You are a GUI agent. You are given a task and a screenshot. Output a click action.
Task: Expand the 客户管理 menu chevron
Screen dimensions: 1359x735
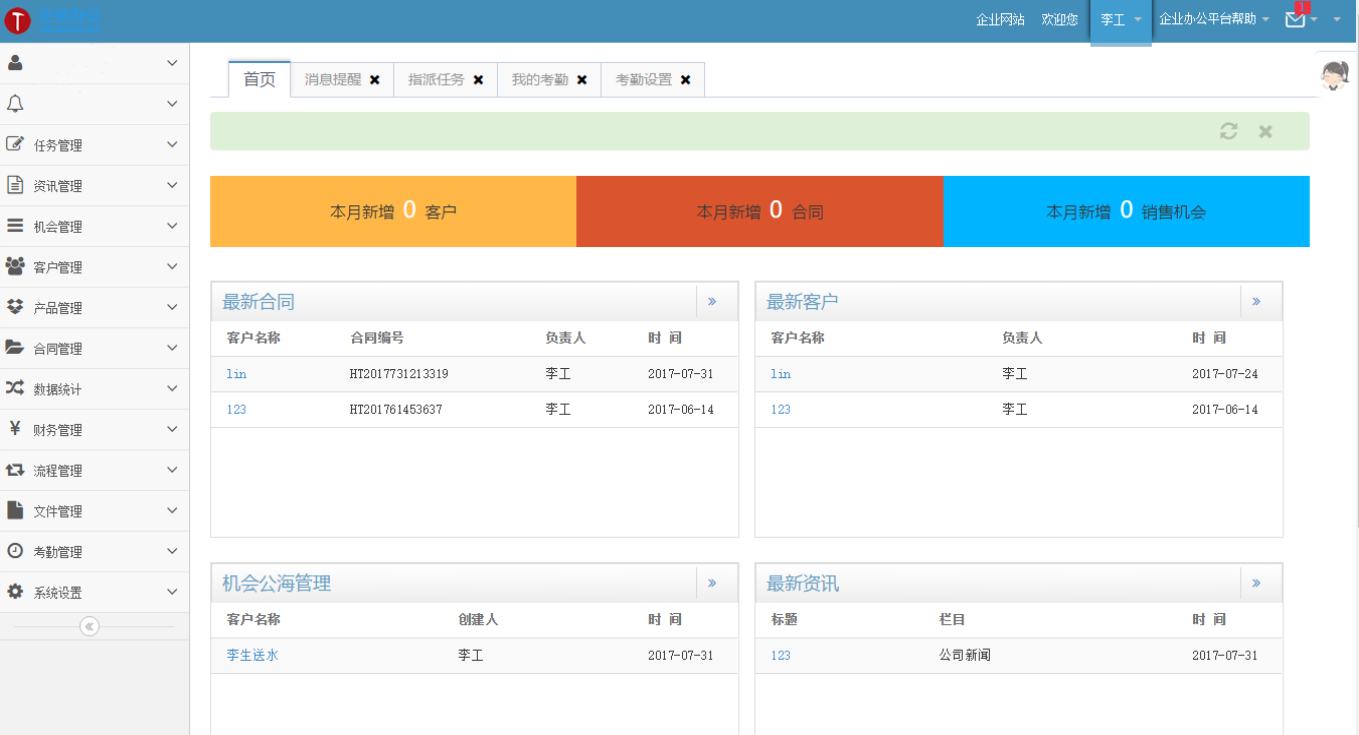coord(172,267)
